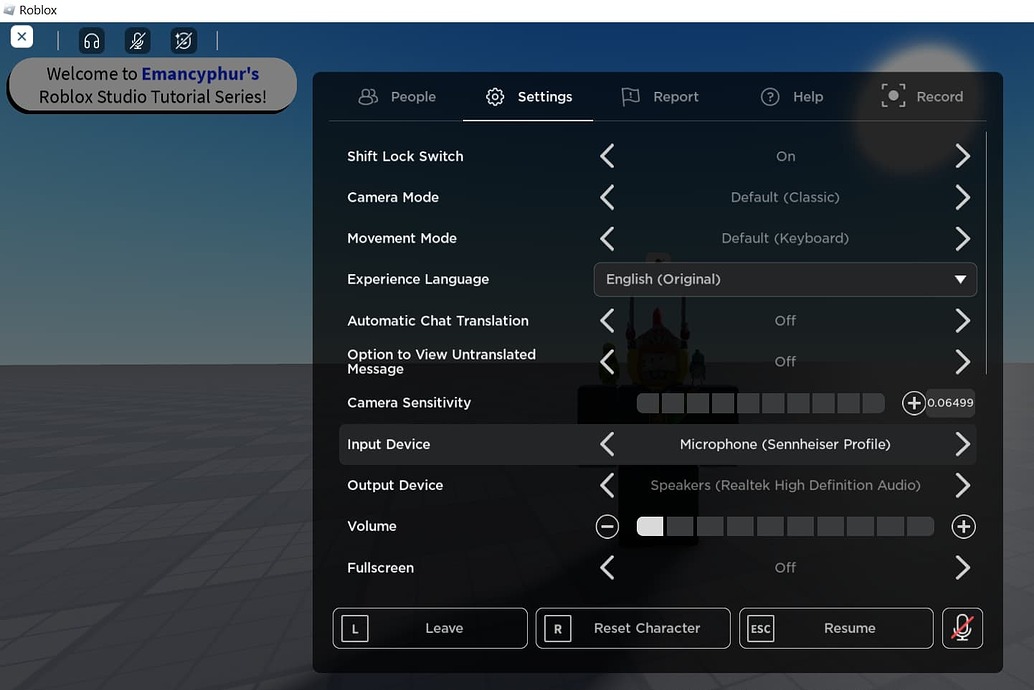
Task: Unmute the microphone icon in top toolbar
Action: pyautogui.click(x=137, y=40)
